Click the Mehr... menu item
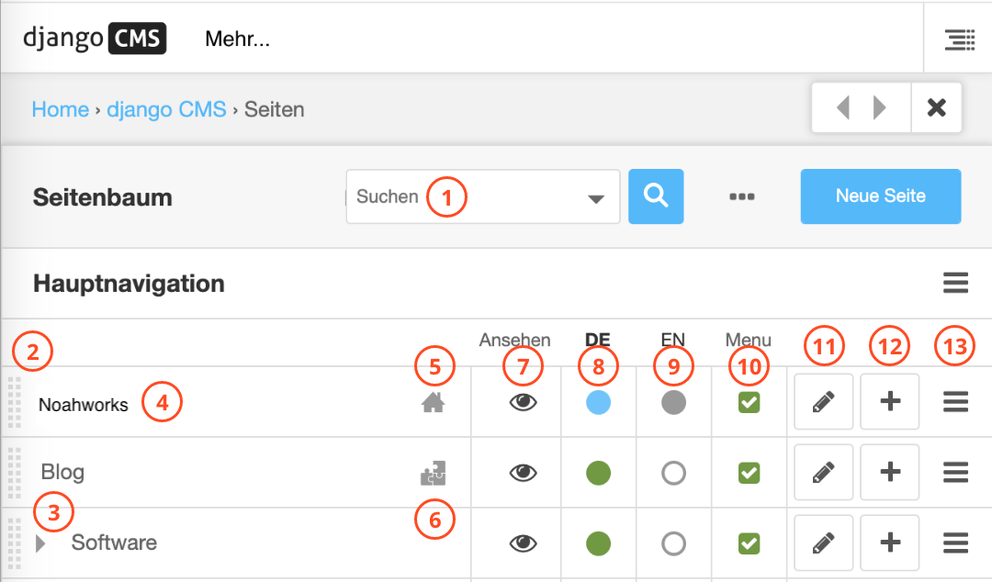992x582 pixels. coord(237,39)
